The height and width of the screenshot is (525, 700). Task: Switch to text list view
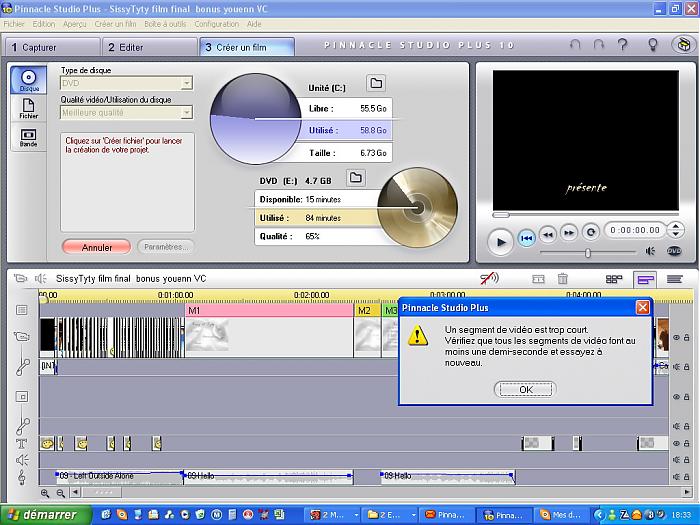click(x=675, y=279)
